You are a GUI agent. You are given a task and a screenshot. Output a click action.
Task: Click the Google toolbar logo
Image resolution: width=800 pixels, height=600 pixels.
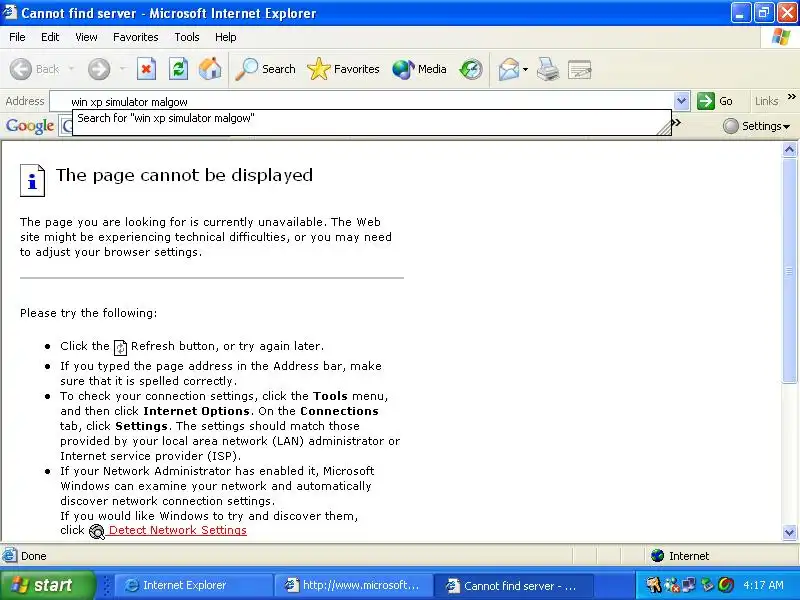pyautogui.click(x=30, y=126)
